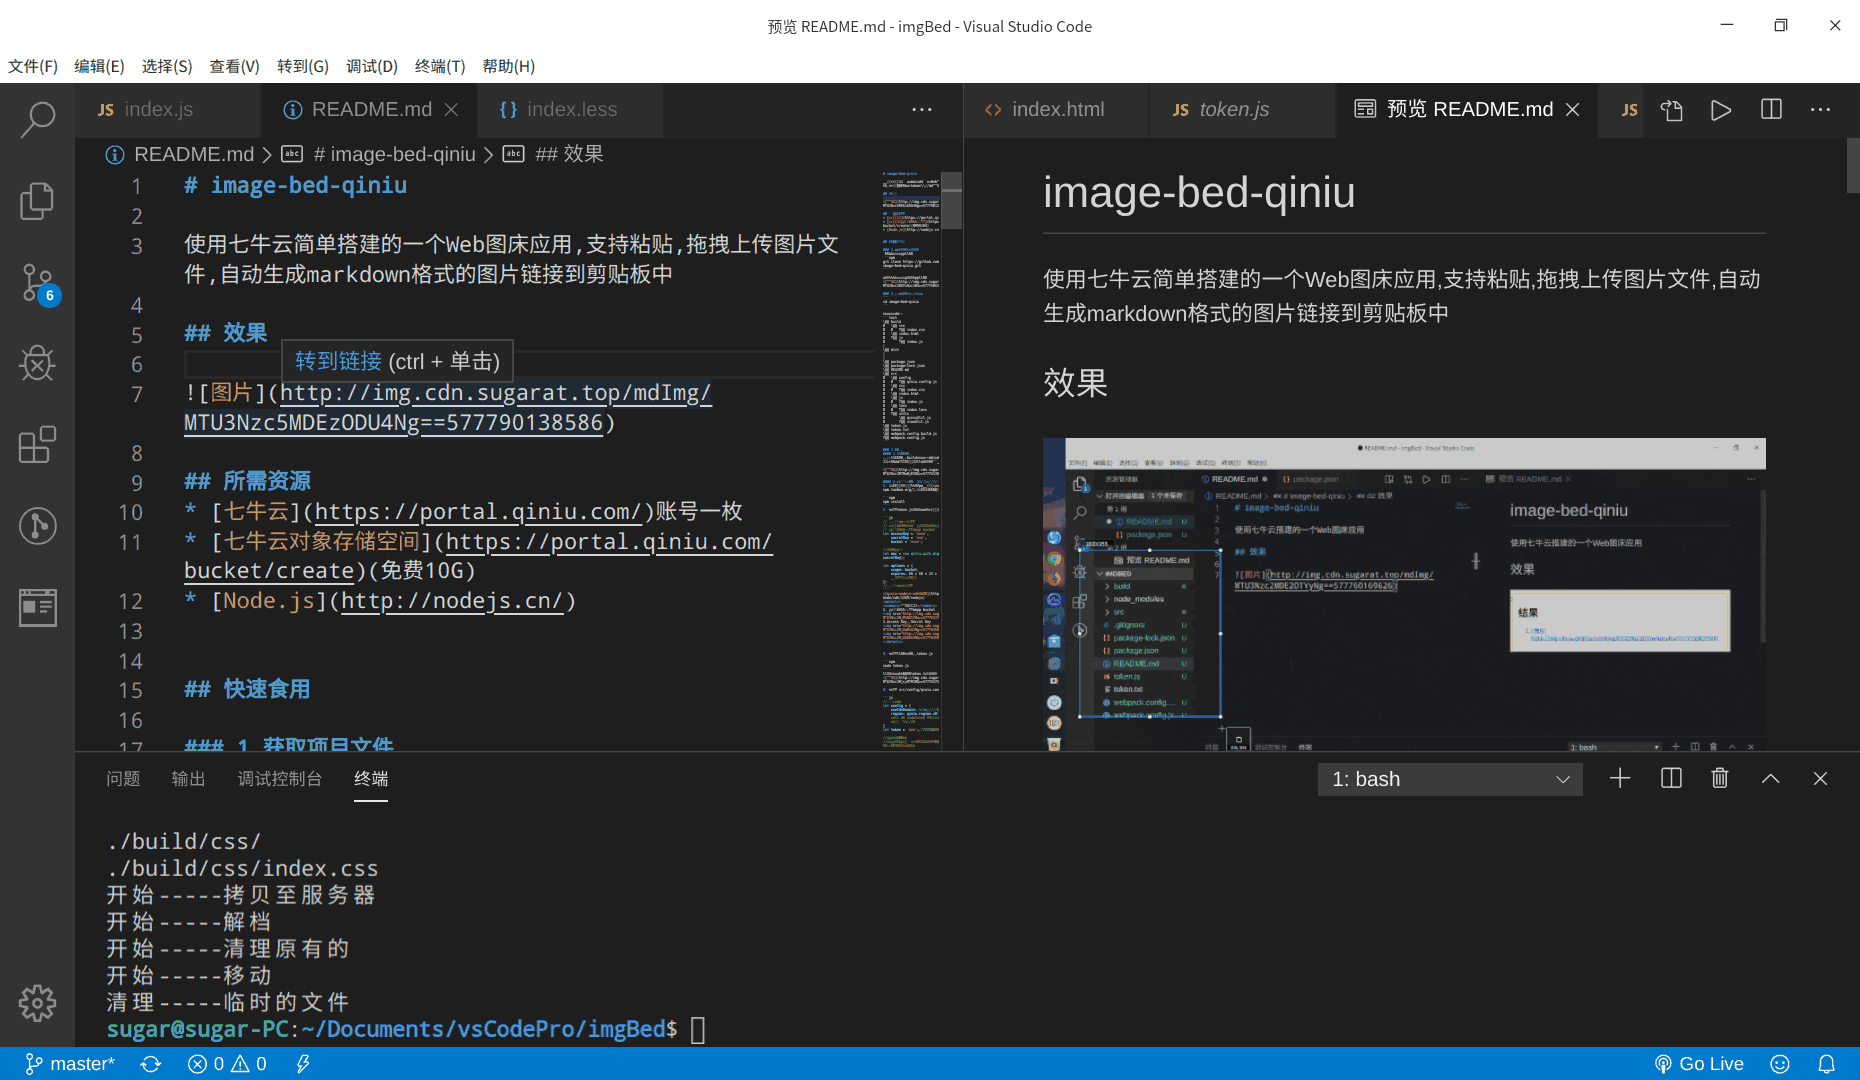Click line number 13 in the gutter
Screen dimensions: 1860x1080
[x=130, y=631]
